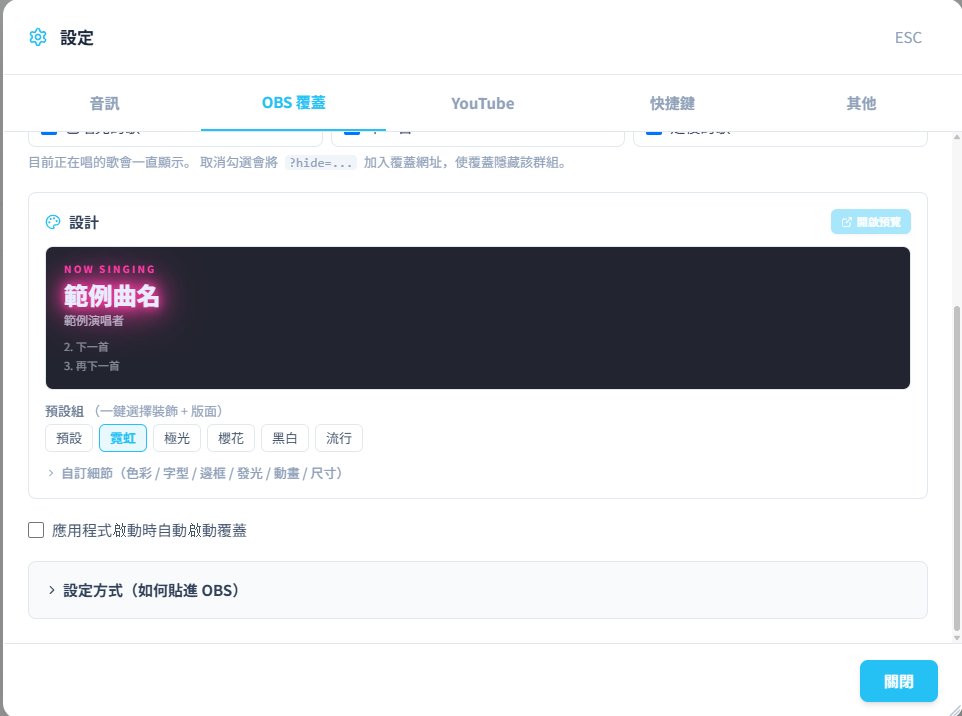Enable auto-start overlay on app launch checkbox
The width and height of the screenshot is (962, 716).
(36, 530)
